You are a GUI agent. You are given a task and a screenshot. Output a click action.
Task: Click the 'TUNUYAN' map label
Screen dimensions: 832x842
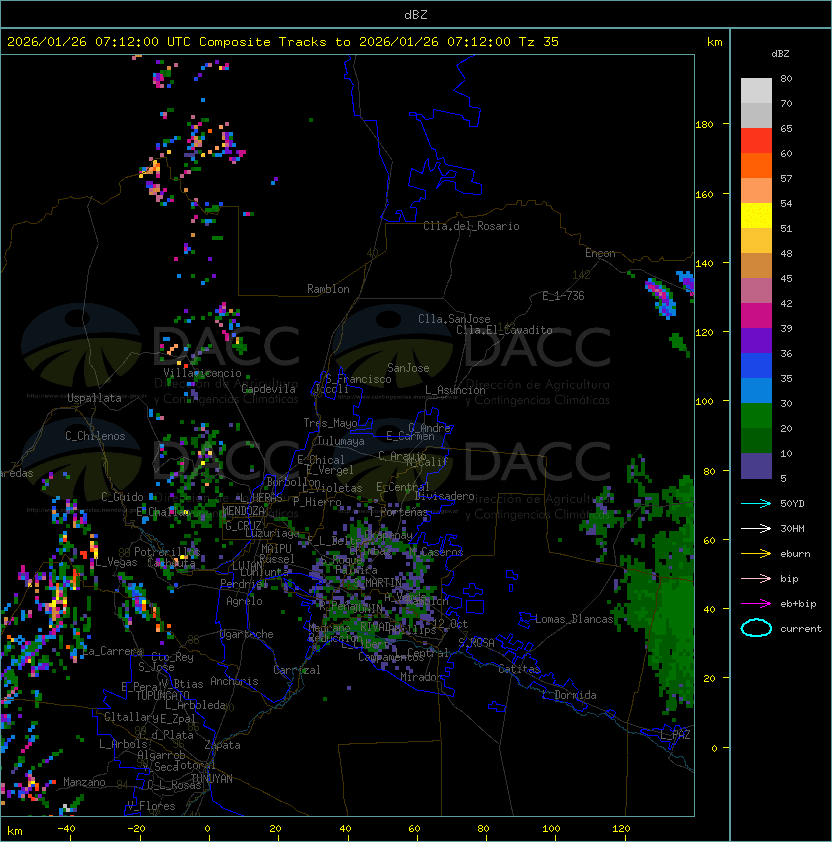pos(212,779)
